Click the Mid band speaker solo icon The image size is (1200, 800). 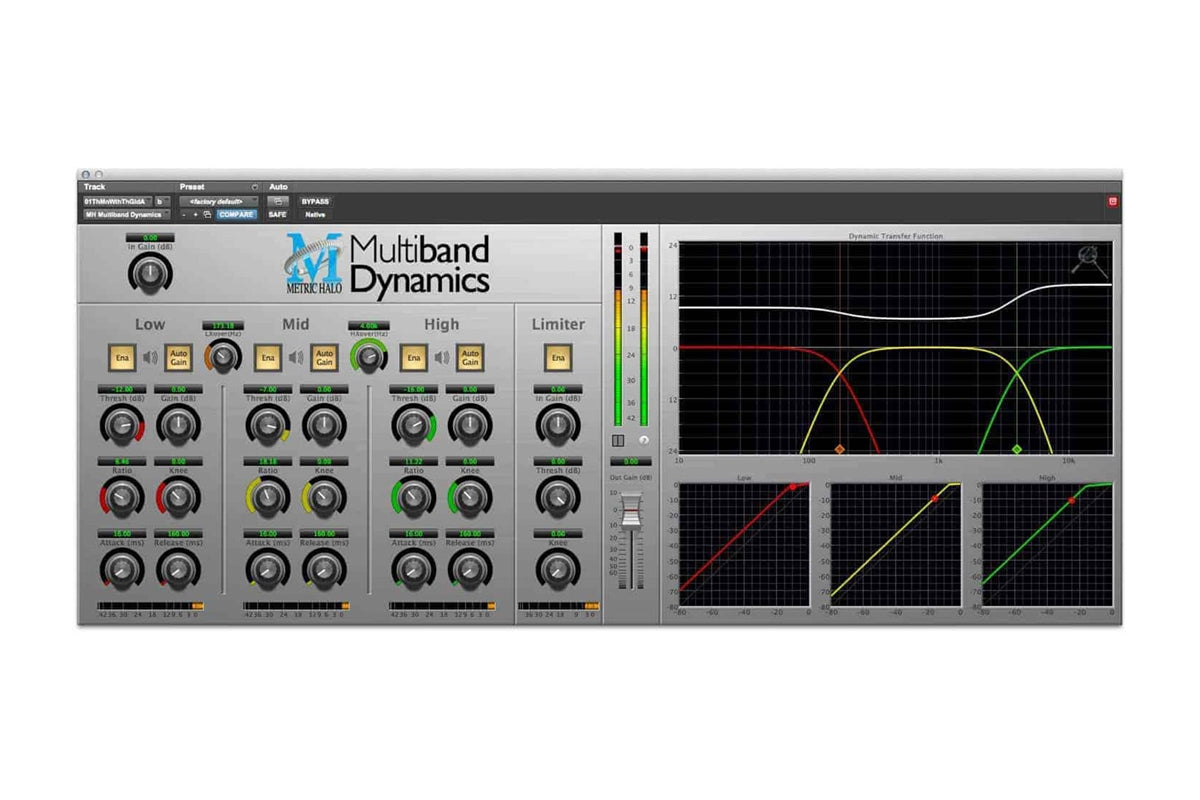point(296,357)
